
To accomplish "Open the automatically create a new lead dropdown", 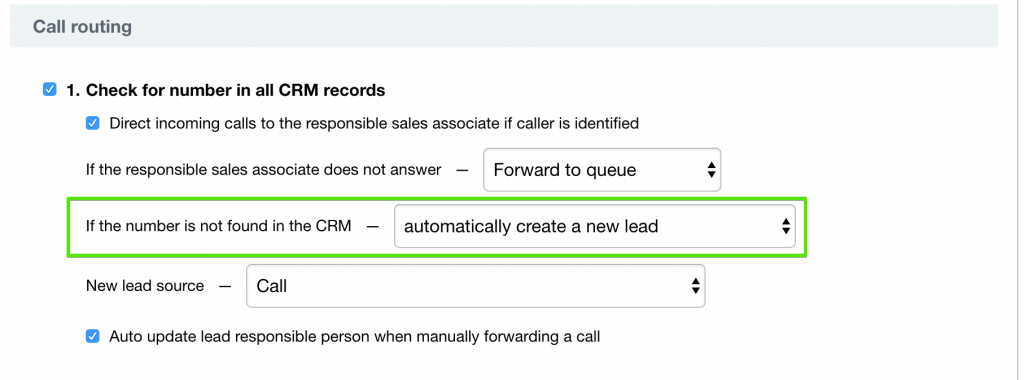I will [594, 227].
